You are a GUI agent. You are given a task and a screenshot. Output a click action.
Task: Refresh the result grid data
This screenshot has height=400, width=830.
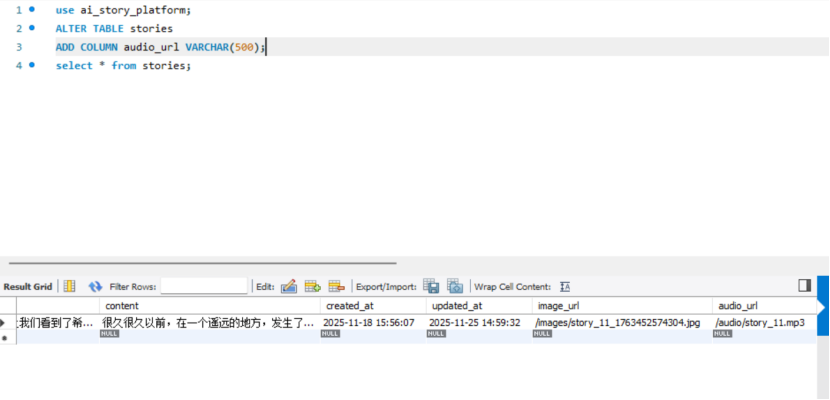[95, 286]
